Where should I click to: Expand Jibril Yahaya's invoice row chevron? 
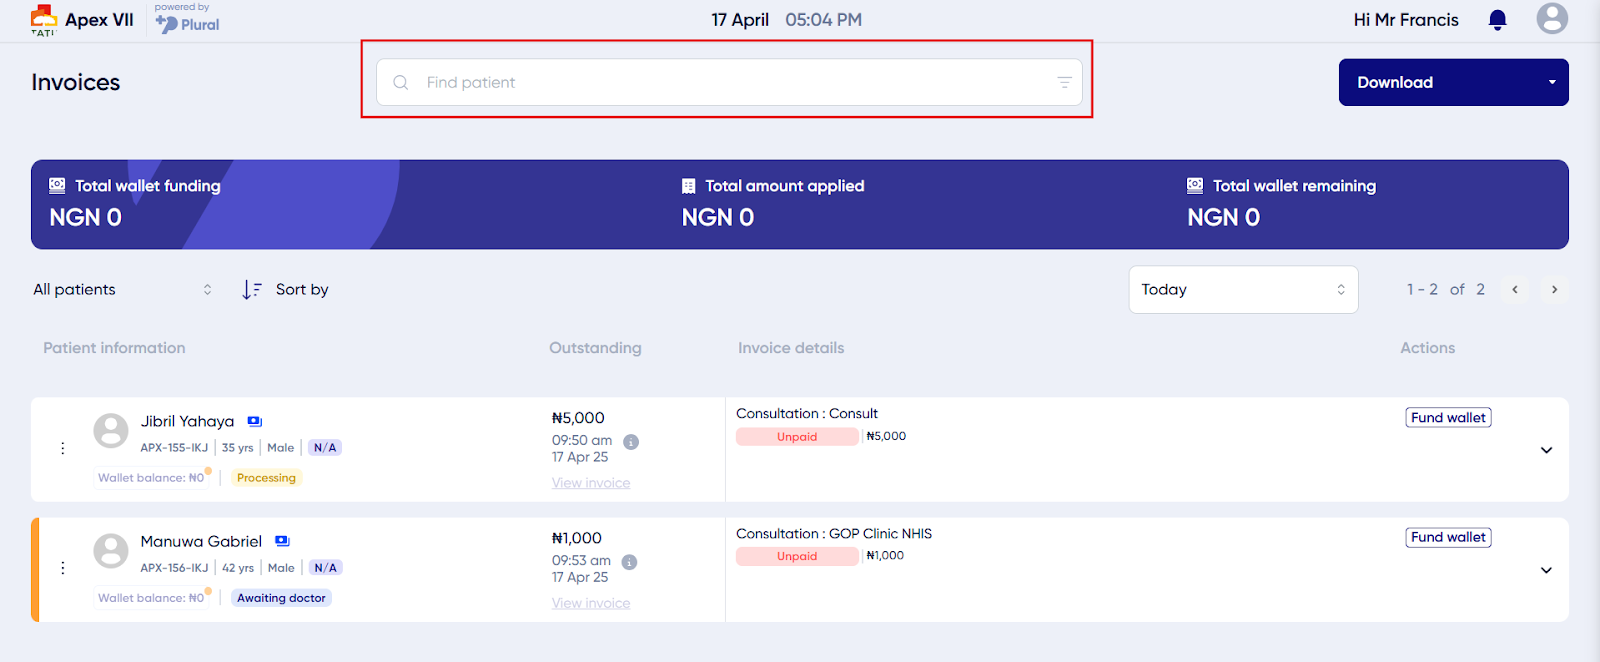1546,450
